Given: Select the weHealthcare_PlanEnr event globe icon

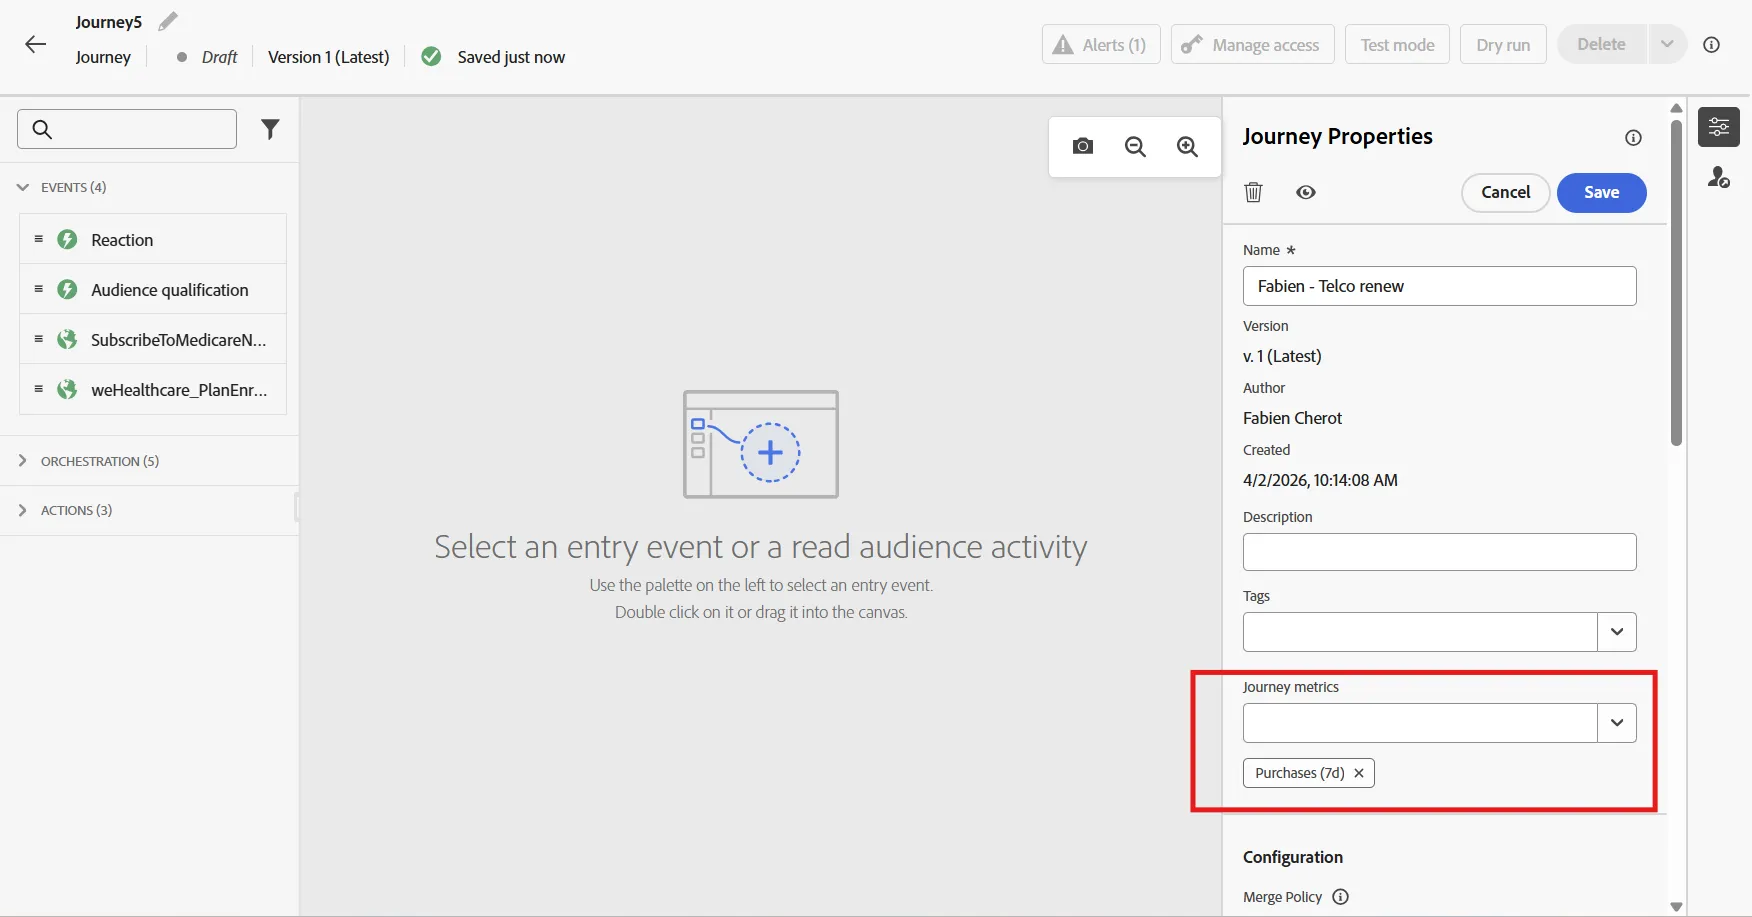Looking at the screenshot, I should click(67, 389).
